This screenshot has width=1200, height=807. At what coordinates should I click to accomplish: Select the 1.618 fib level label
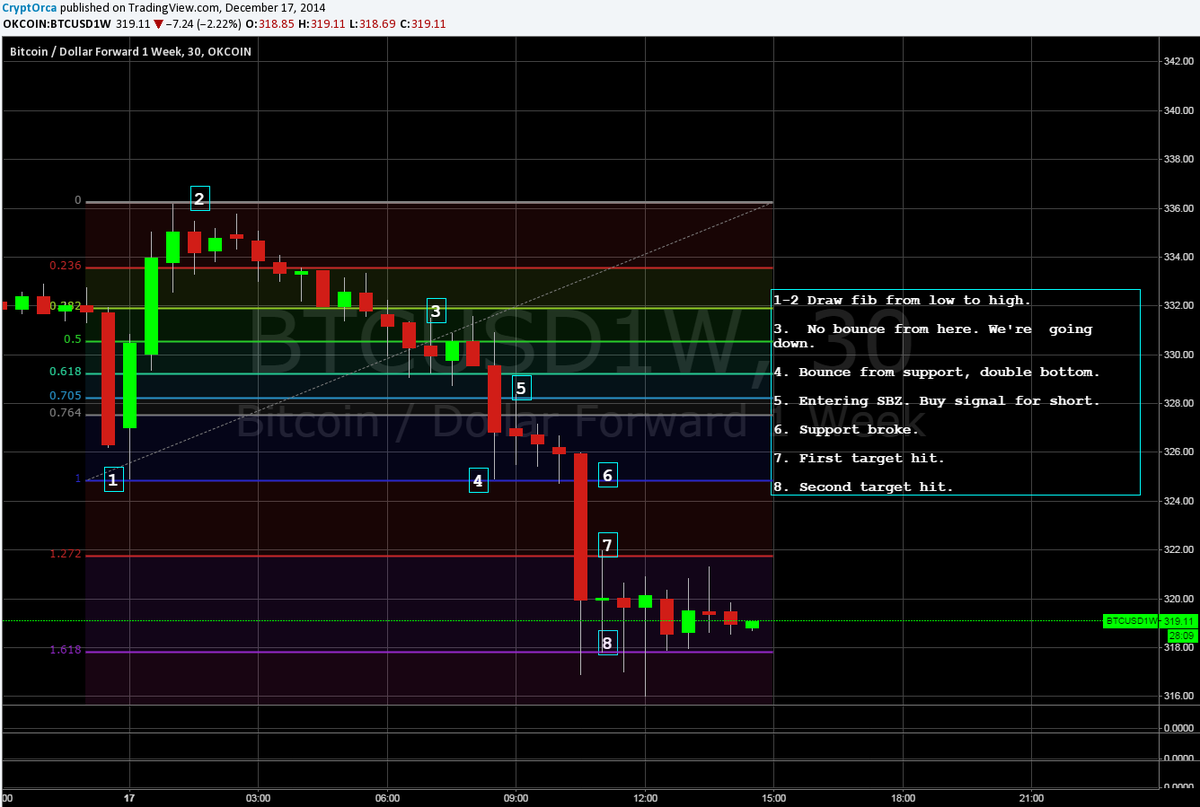[x=66, y=650]
